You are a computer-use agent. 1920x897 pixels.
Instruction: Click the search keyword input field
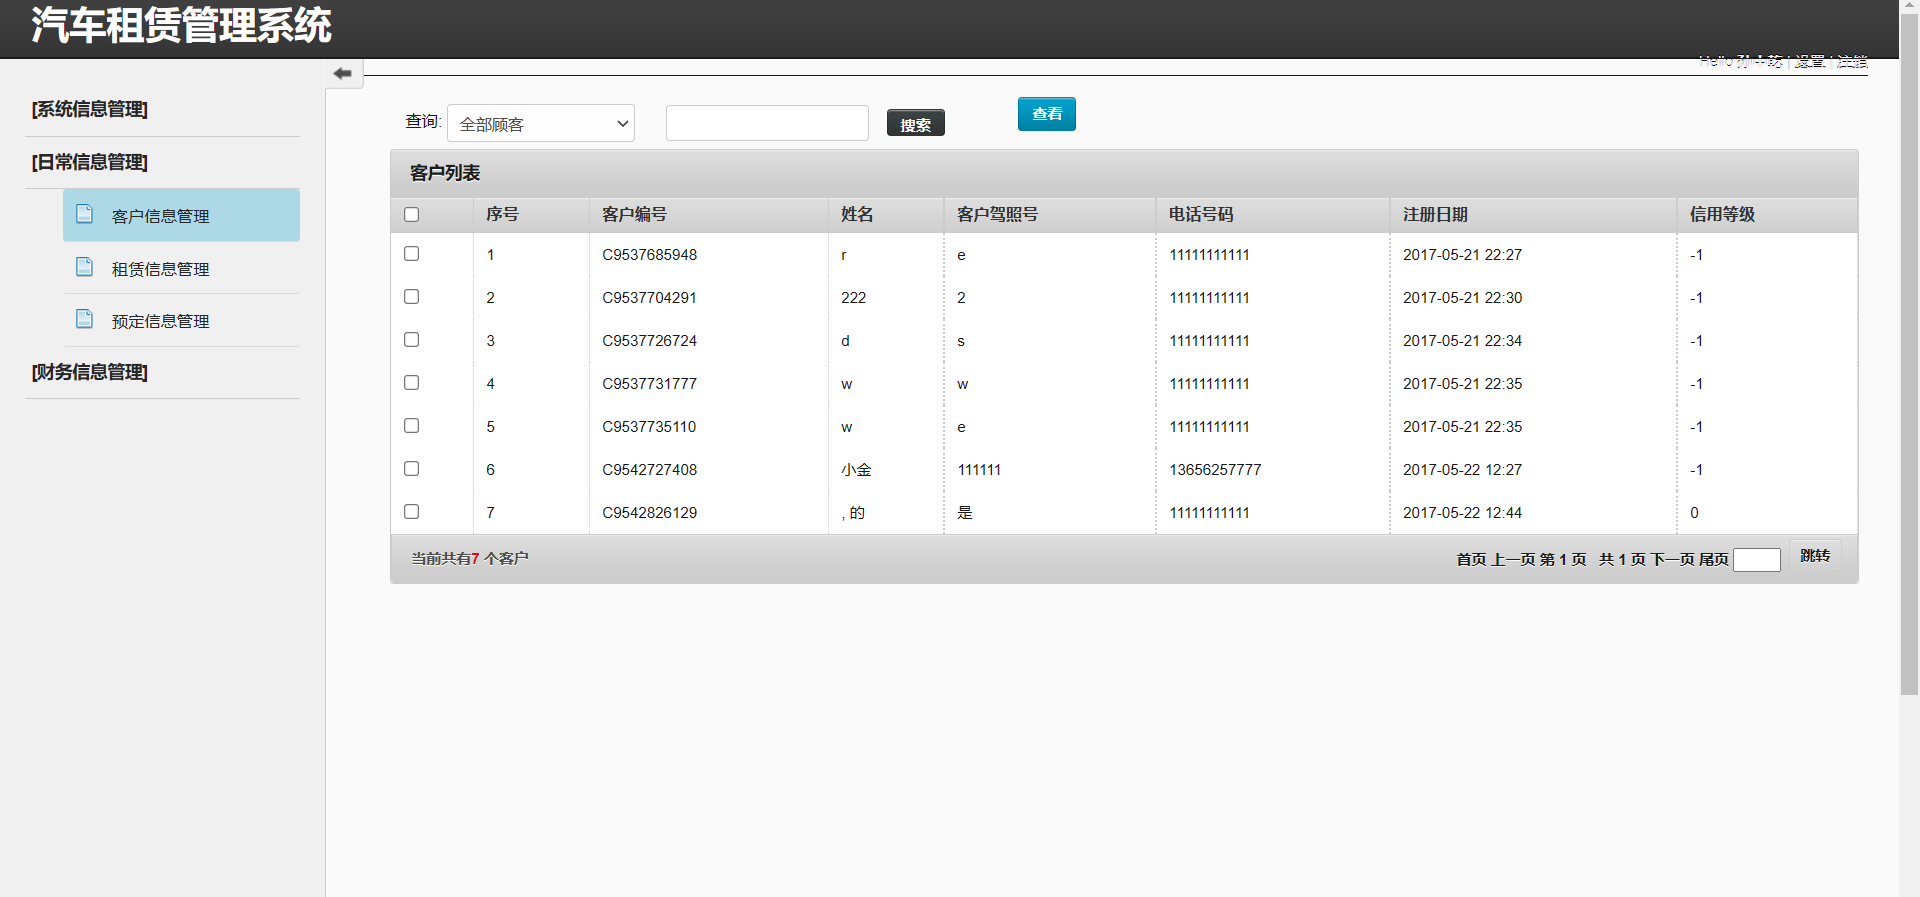point(767,123)
